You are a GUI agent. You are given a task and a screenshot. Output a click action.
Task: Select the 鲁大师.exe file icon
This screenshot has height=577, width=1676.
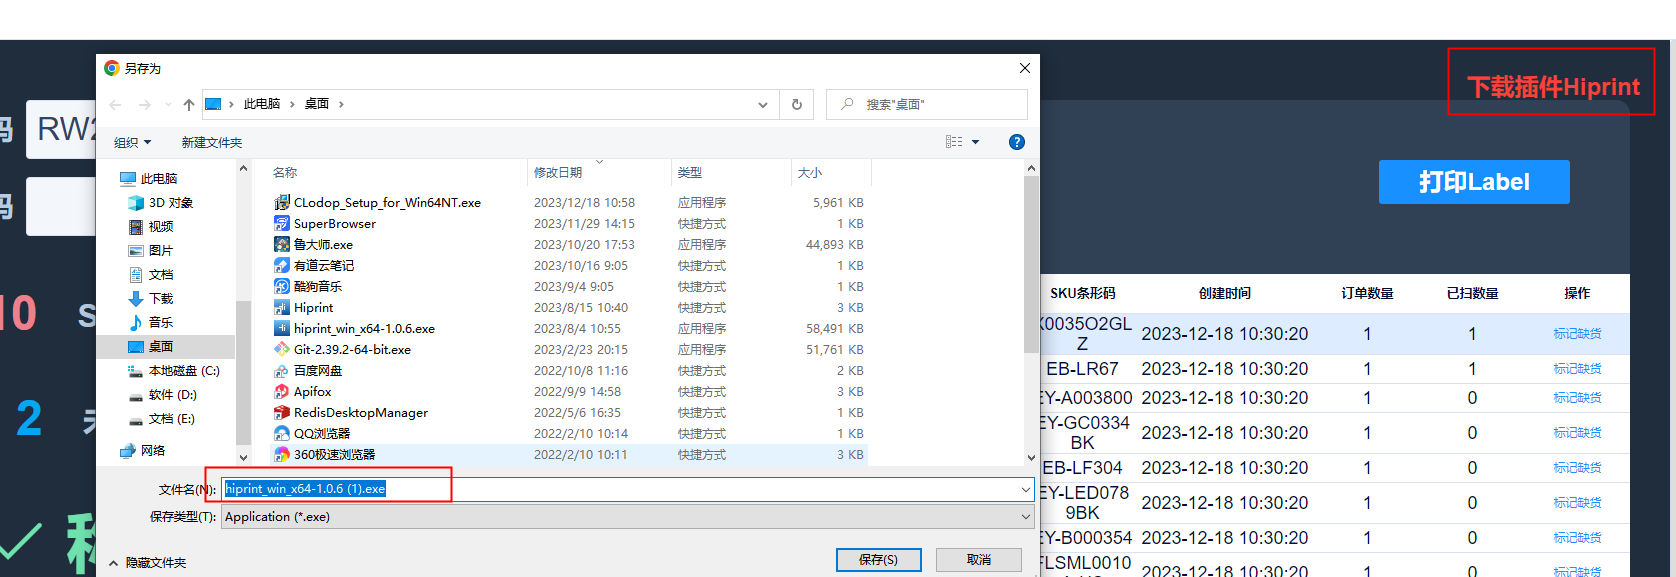pos(282,244)
